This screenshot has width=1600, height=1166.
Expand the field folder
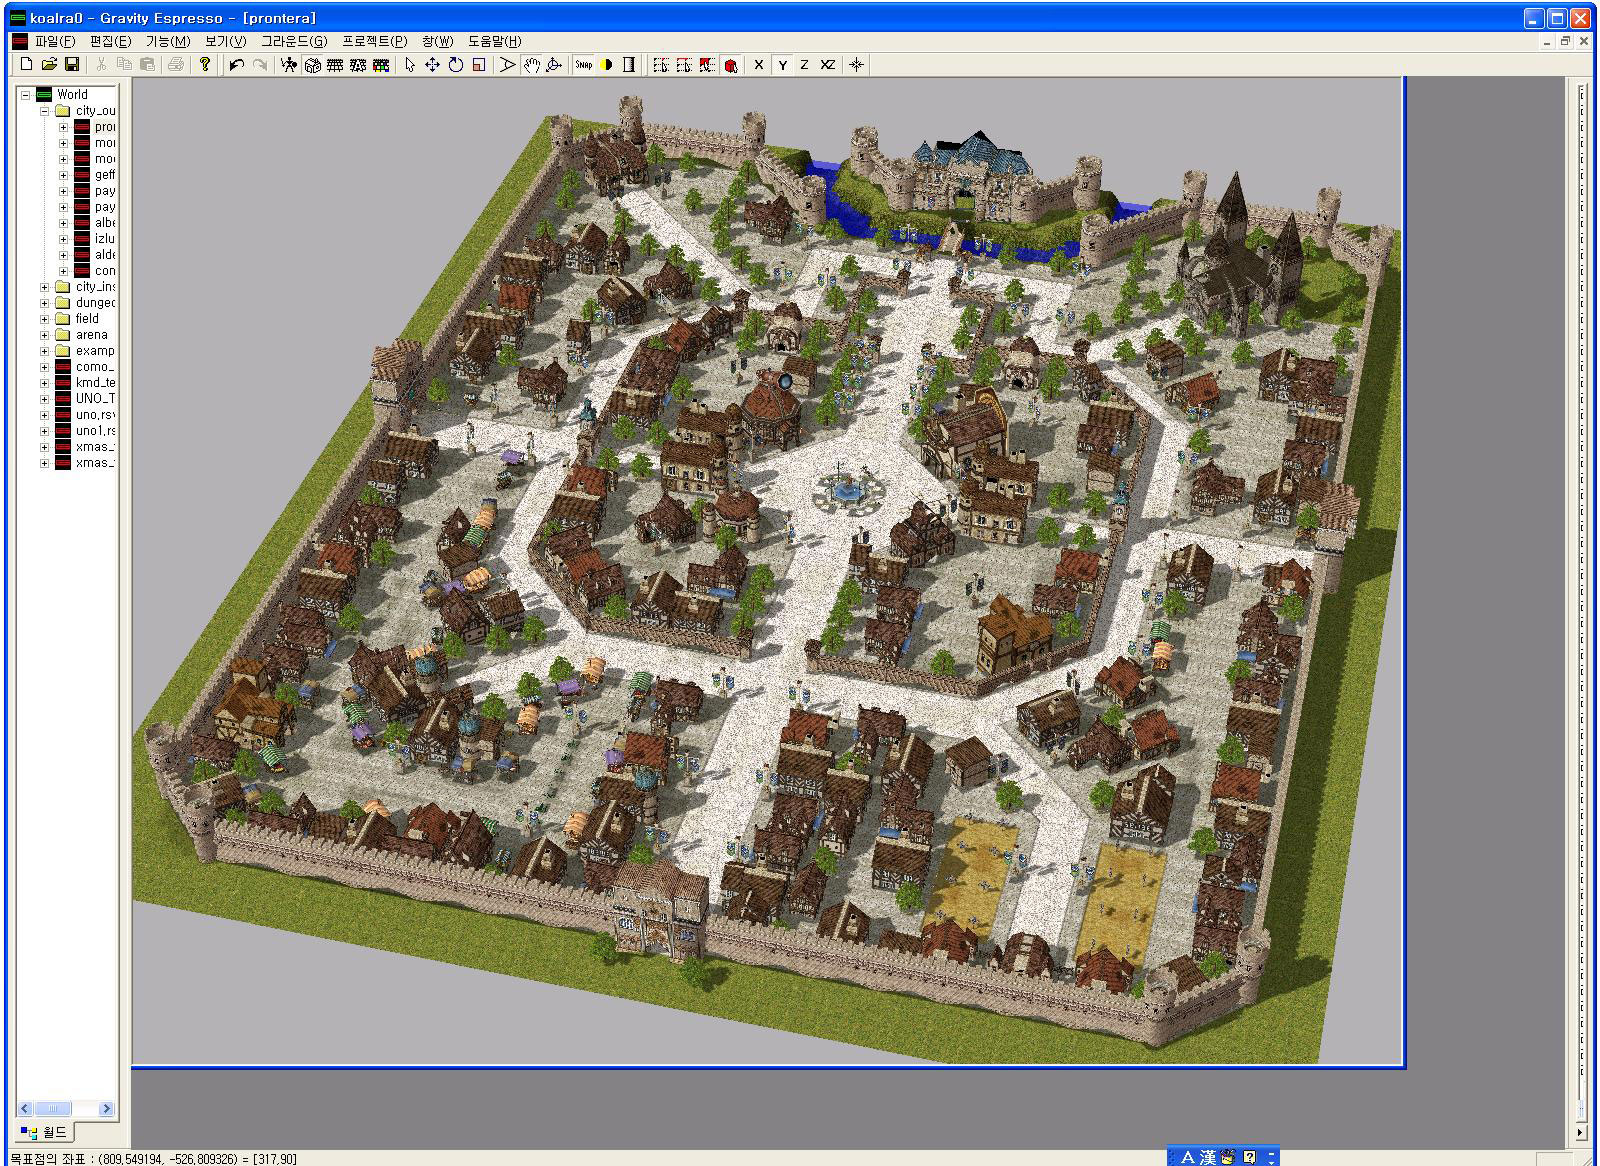pos(44,319)
